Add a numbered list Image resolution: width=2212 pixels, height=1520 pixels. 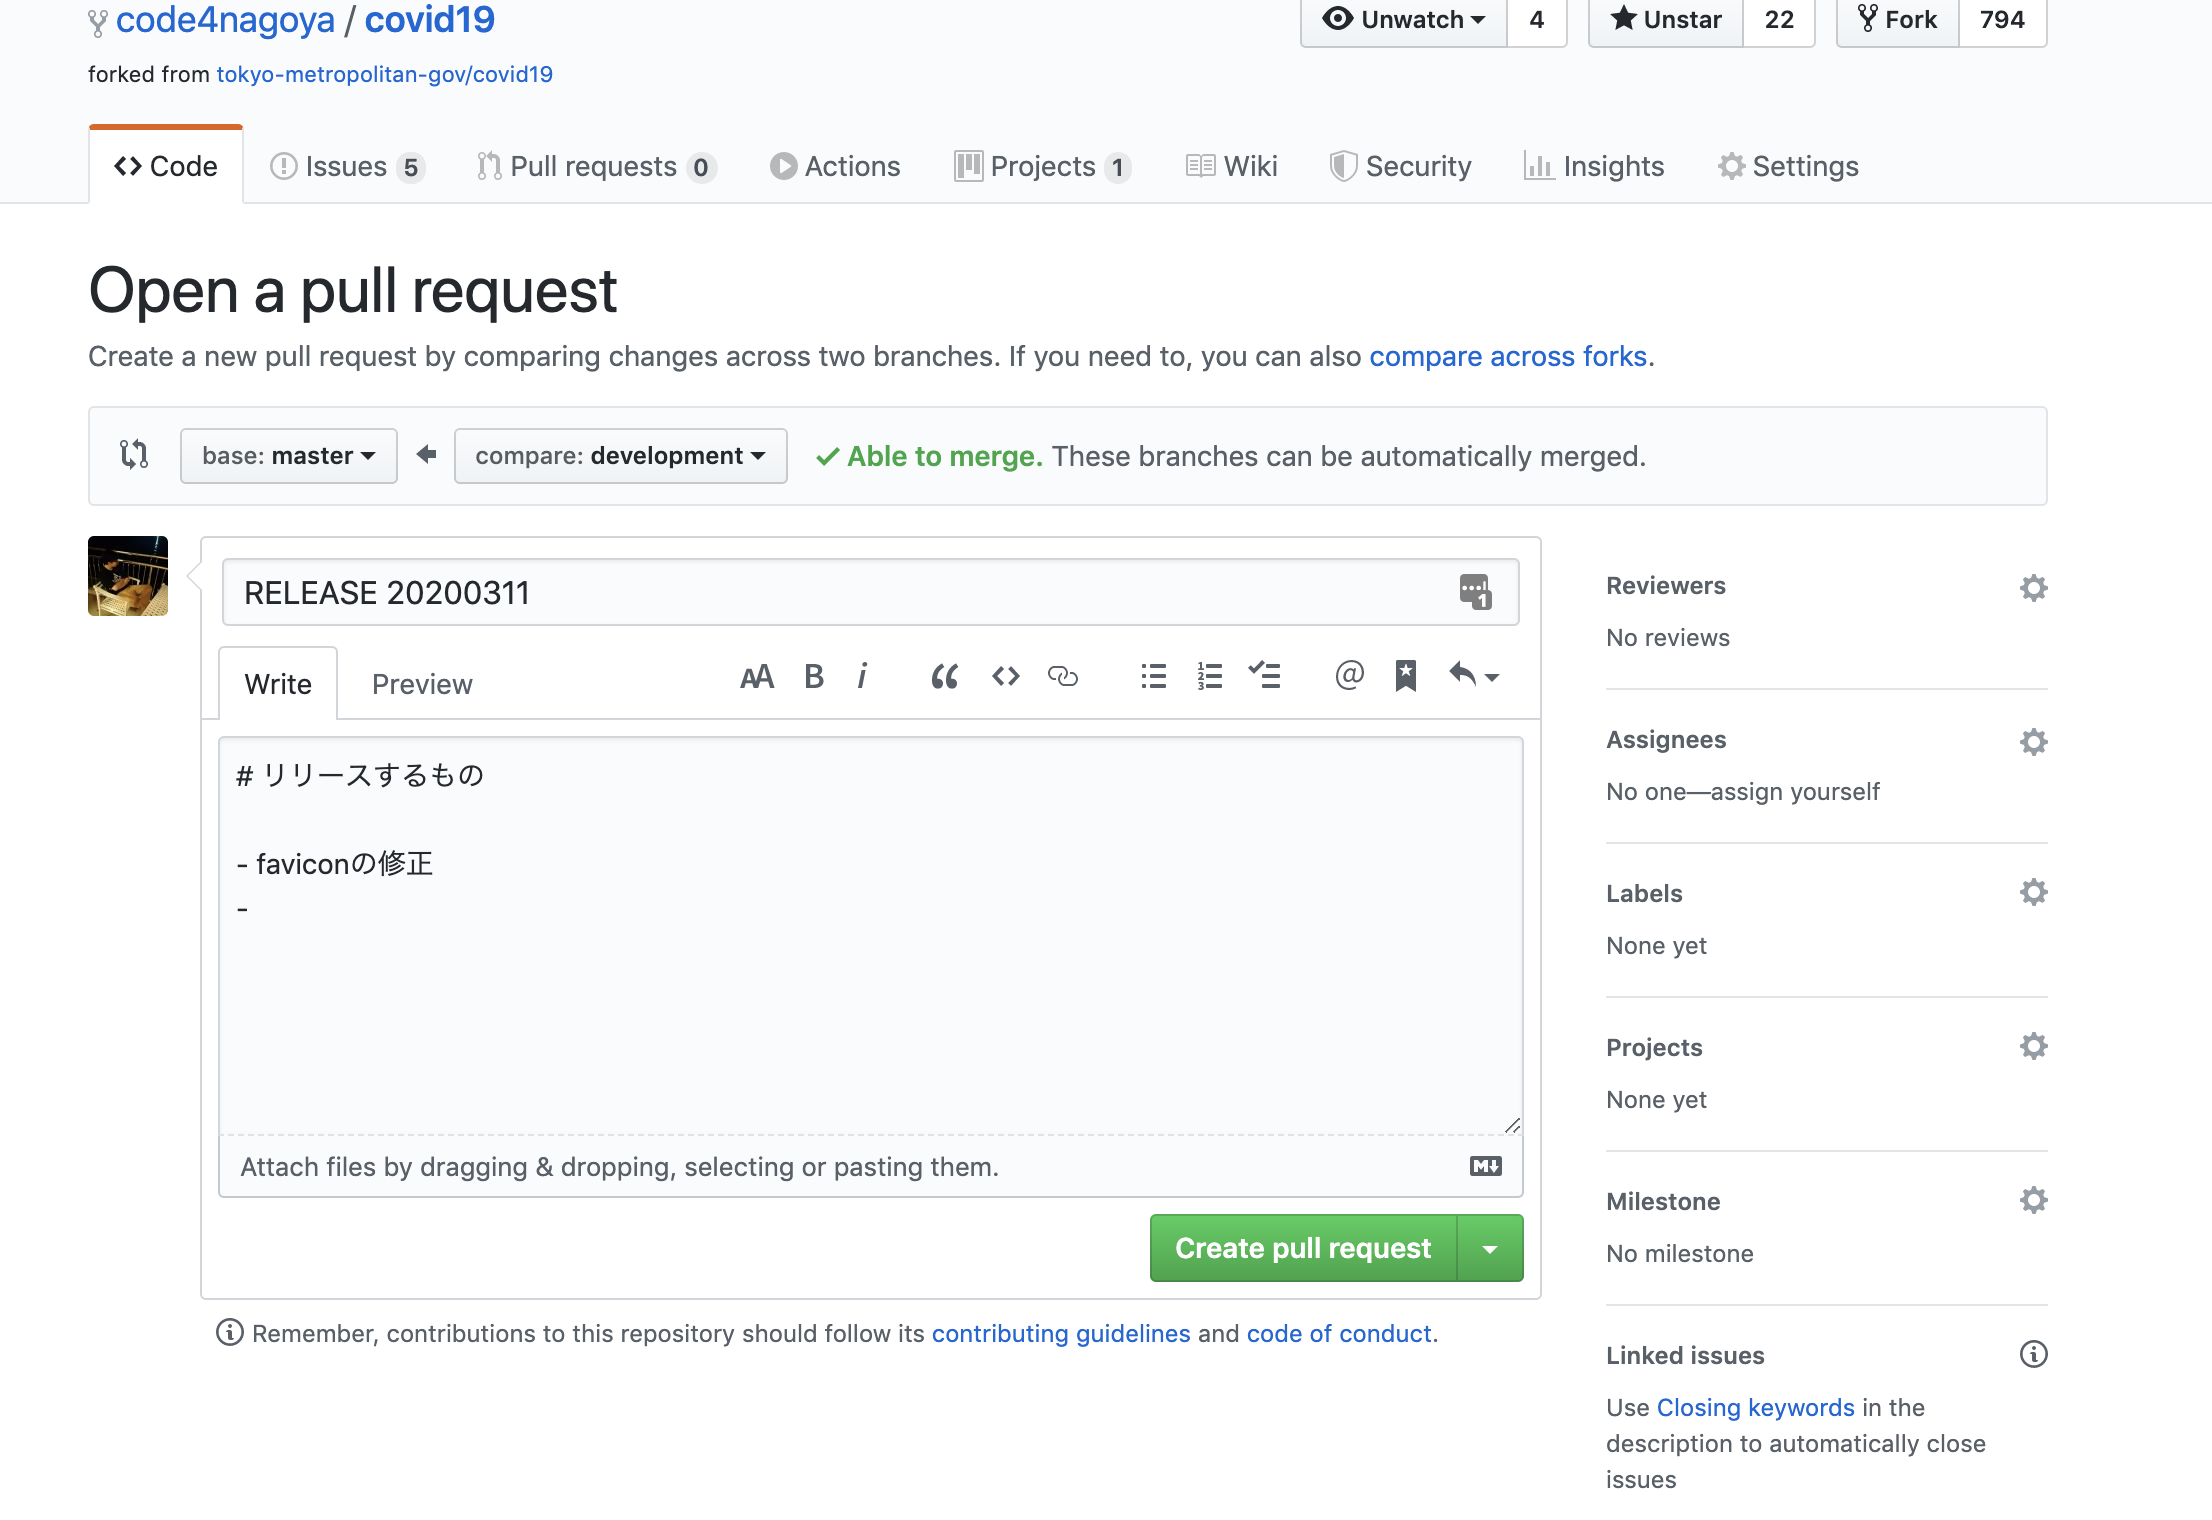coord(1209,677)
